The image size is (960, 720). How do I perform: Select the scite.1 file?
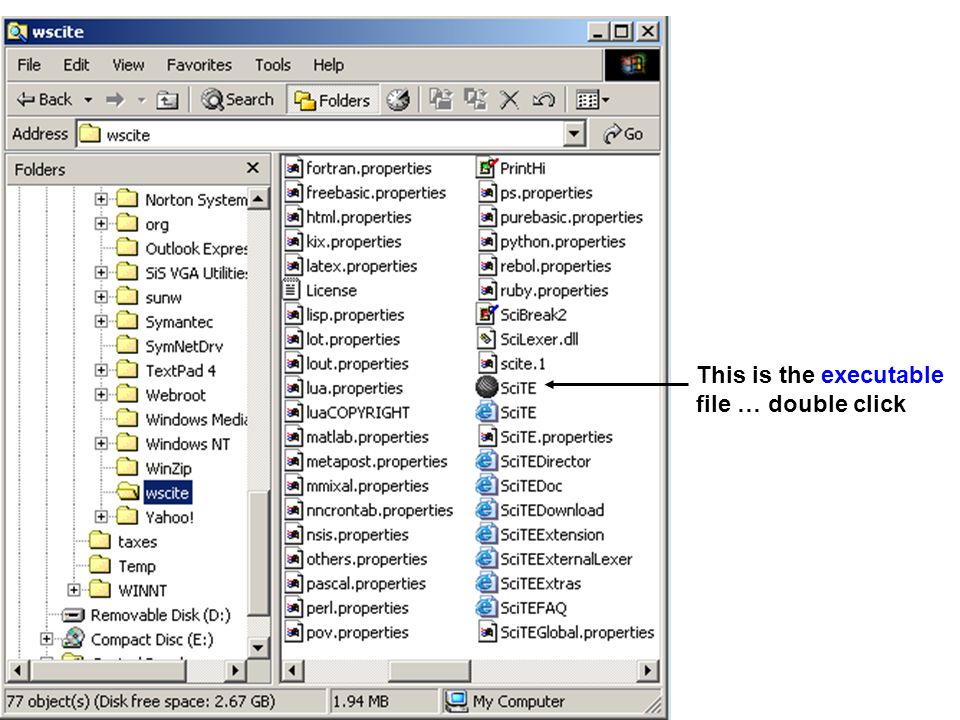coord(512,364)
